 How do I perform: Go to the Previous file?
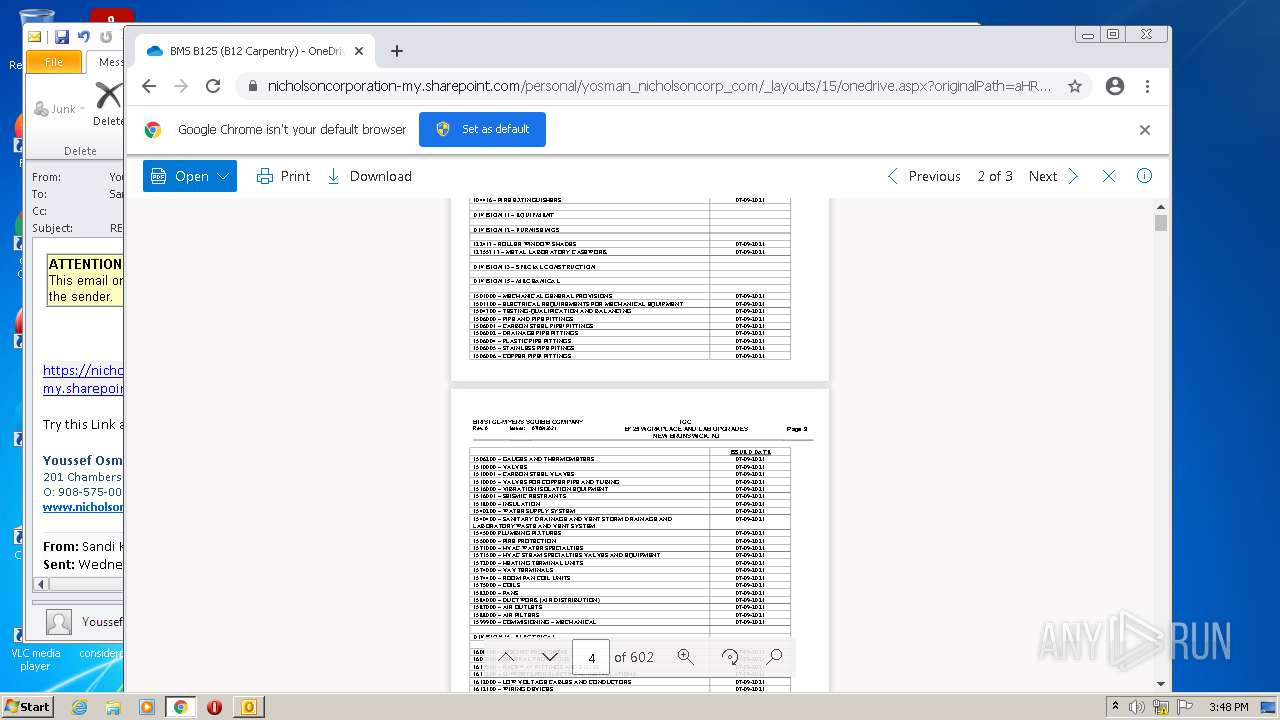click(x=924, y=176)
